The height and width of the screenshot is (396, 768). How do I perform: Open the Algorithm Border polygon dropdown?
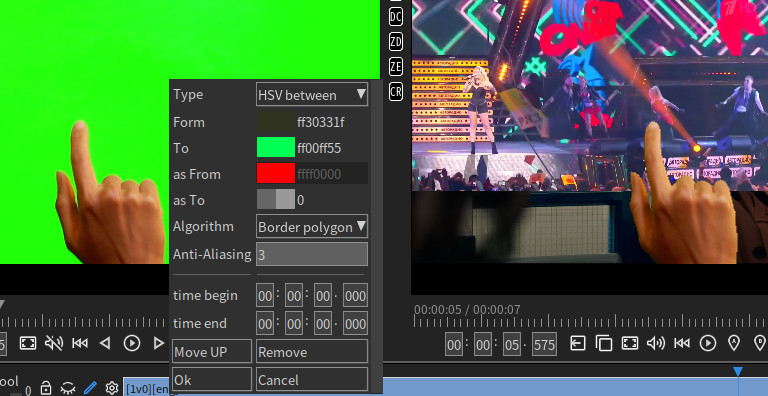312,226
